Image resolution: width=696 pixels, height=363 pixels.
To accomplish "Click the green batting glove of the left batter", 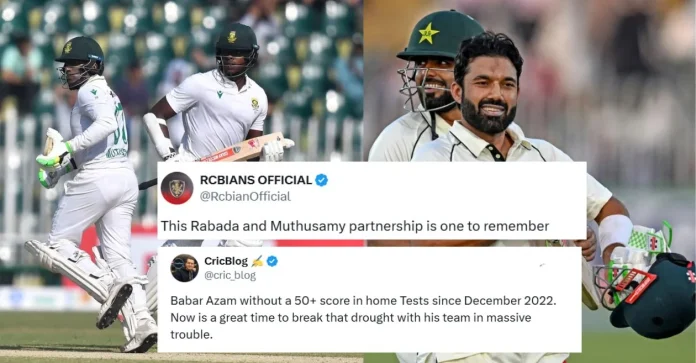I will point(54,153).
